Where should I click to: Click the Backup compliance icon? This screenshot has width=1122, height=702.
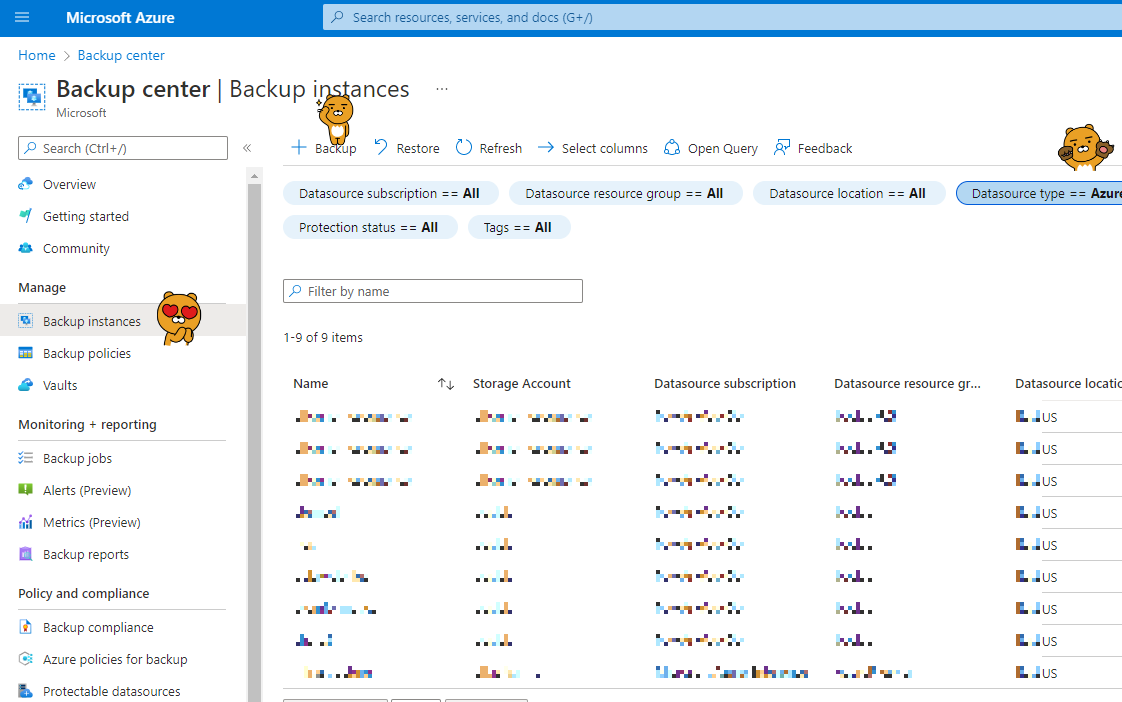click(26, 627)
